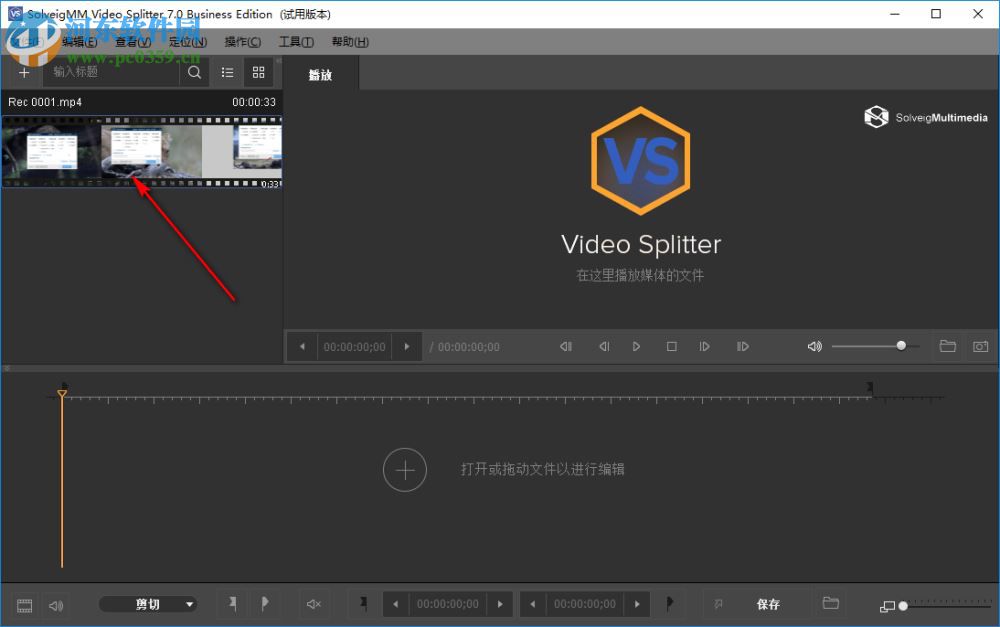
Task: Switch media library to list view
Action: tap(227, 72)
